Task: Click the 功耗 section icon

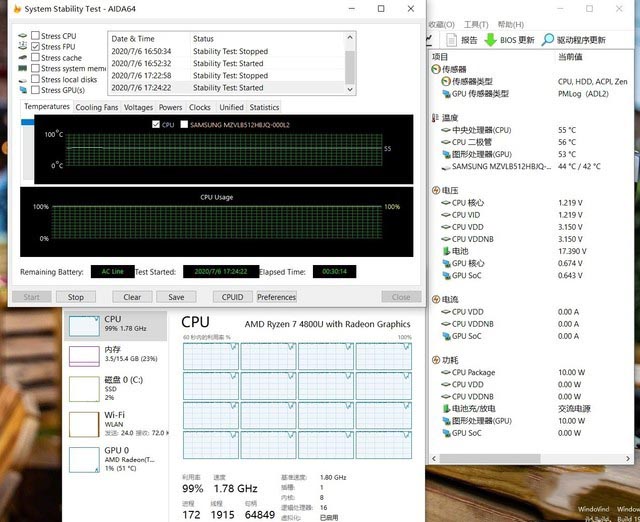Action: tap(436, 360)
